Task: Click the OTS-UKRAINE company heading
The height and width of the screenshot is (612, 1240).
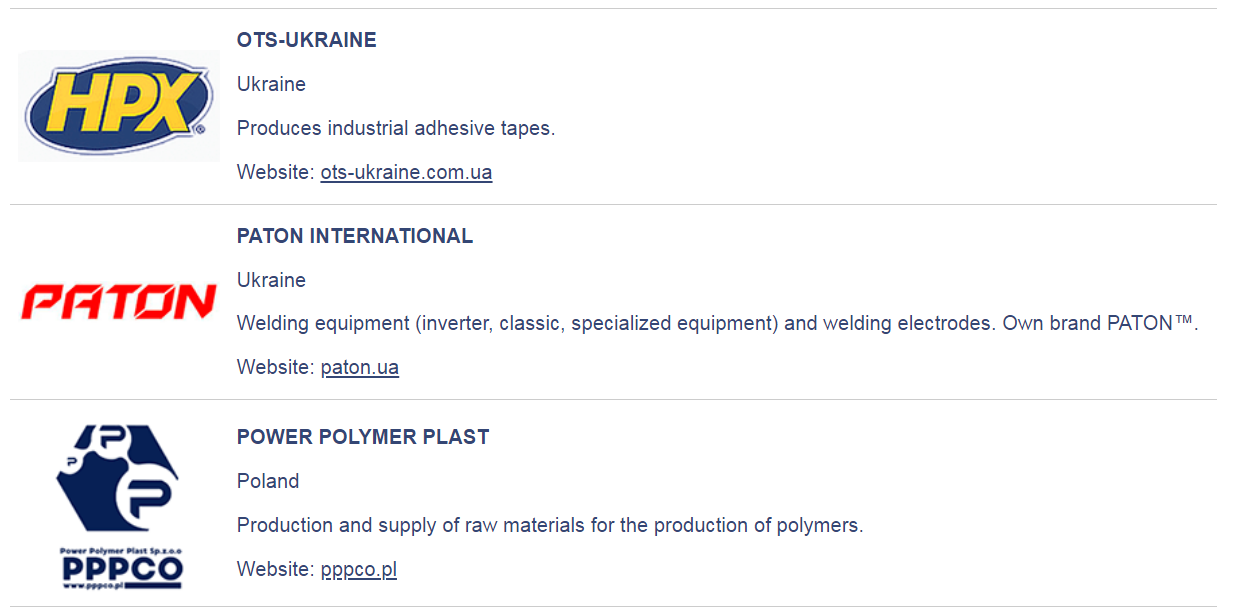Action: [306, 40]
